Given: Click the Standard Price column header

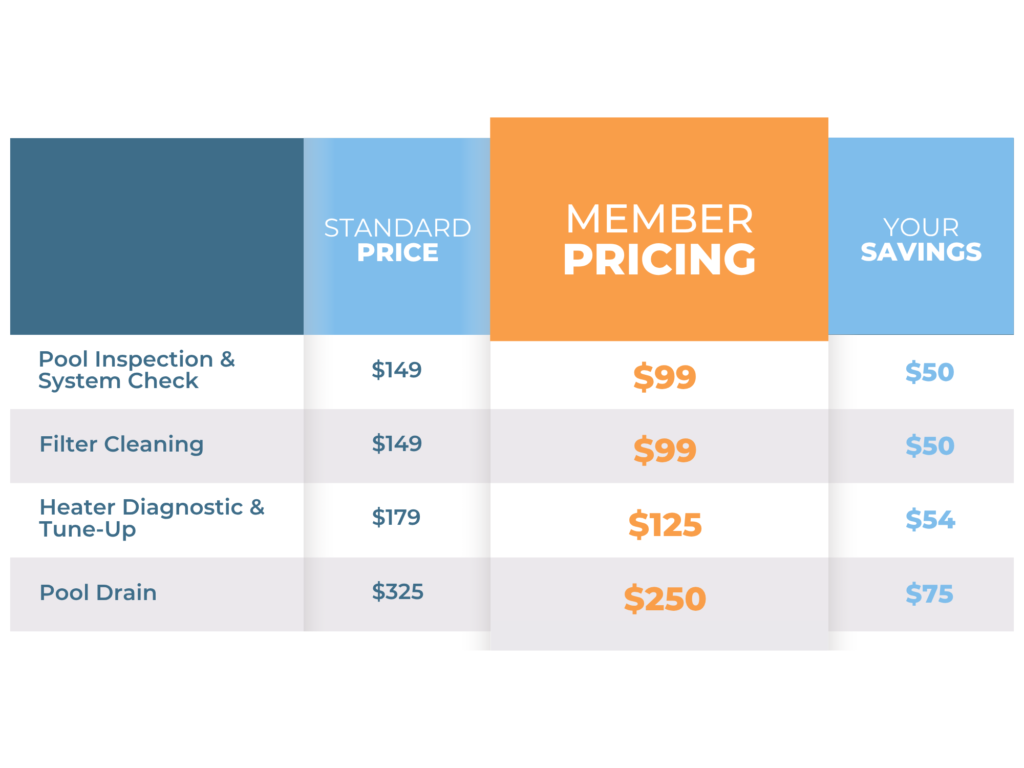Looking at the screenshot, I should 397,240.
